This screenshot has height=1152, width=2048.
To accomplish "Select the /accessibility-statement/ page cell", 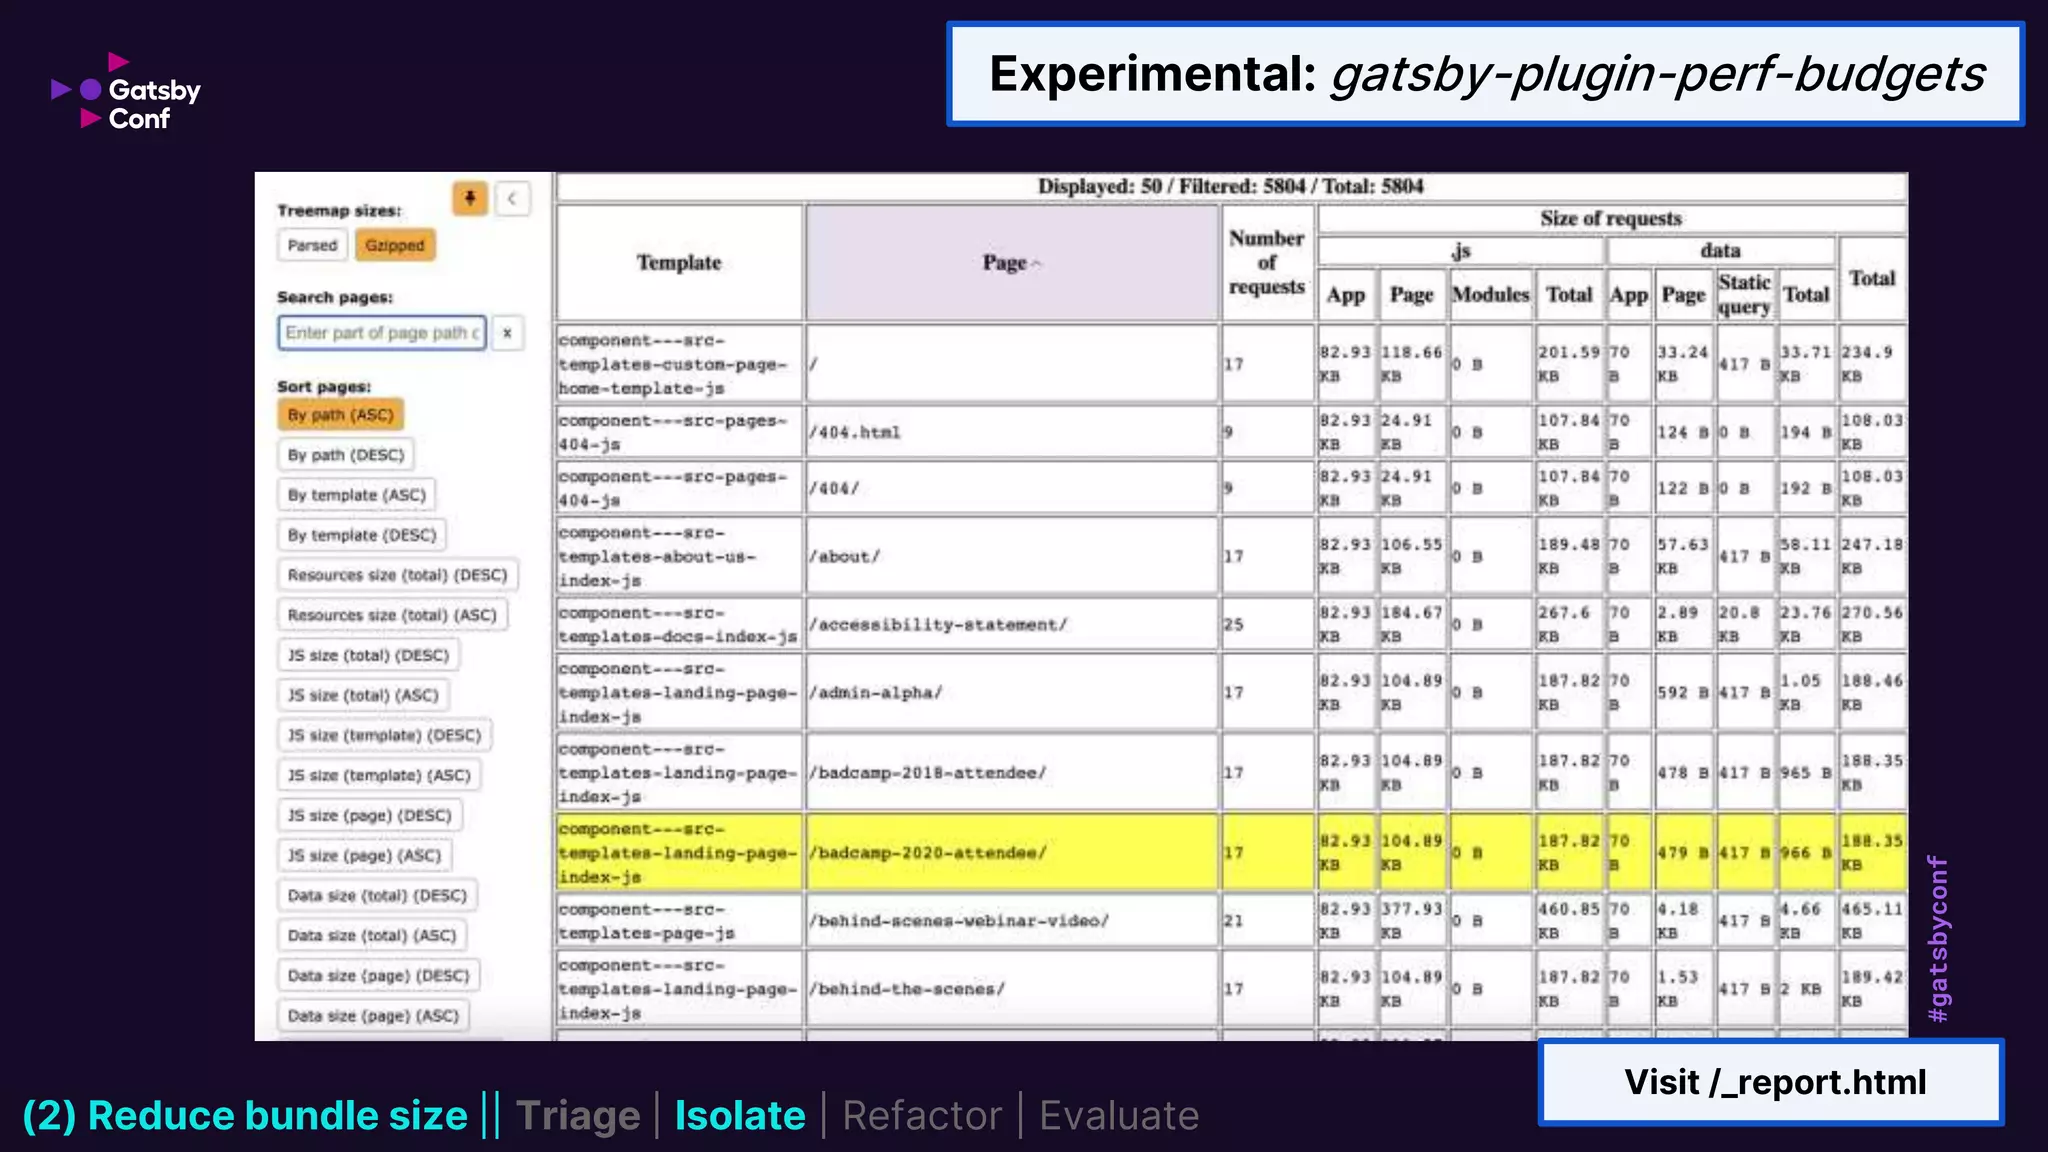I will [1012, 625].
